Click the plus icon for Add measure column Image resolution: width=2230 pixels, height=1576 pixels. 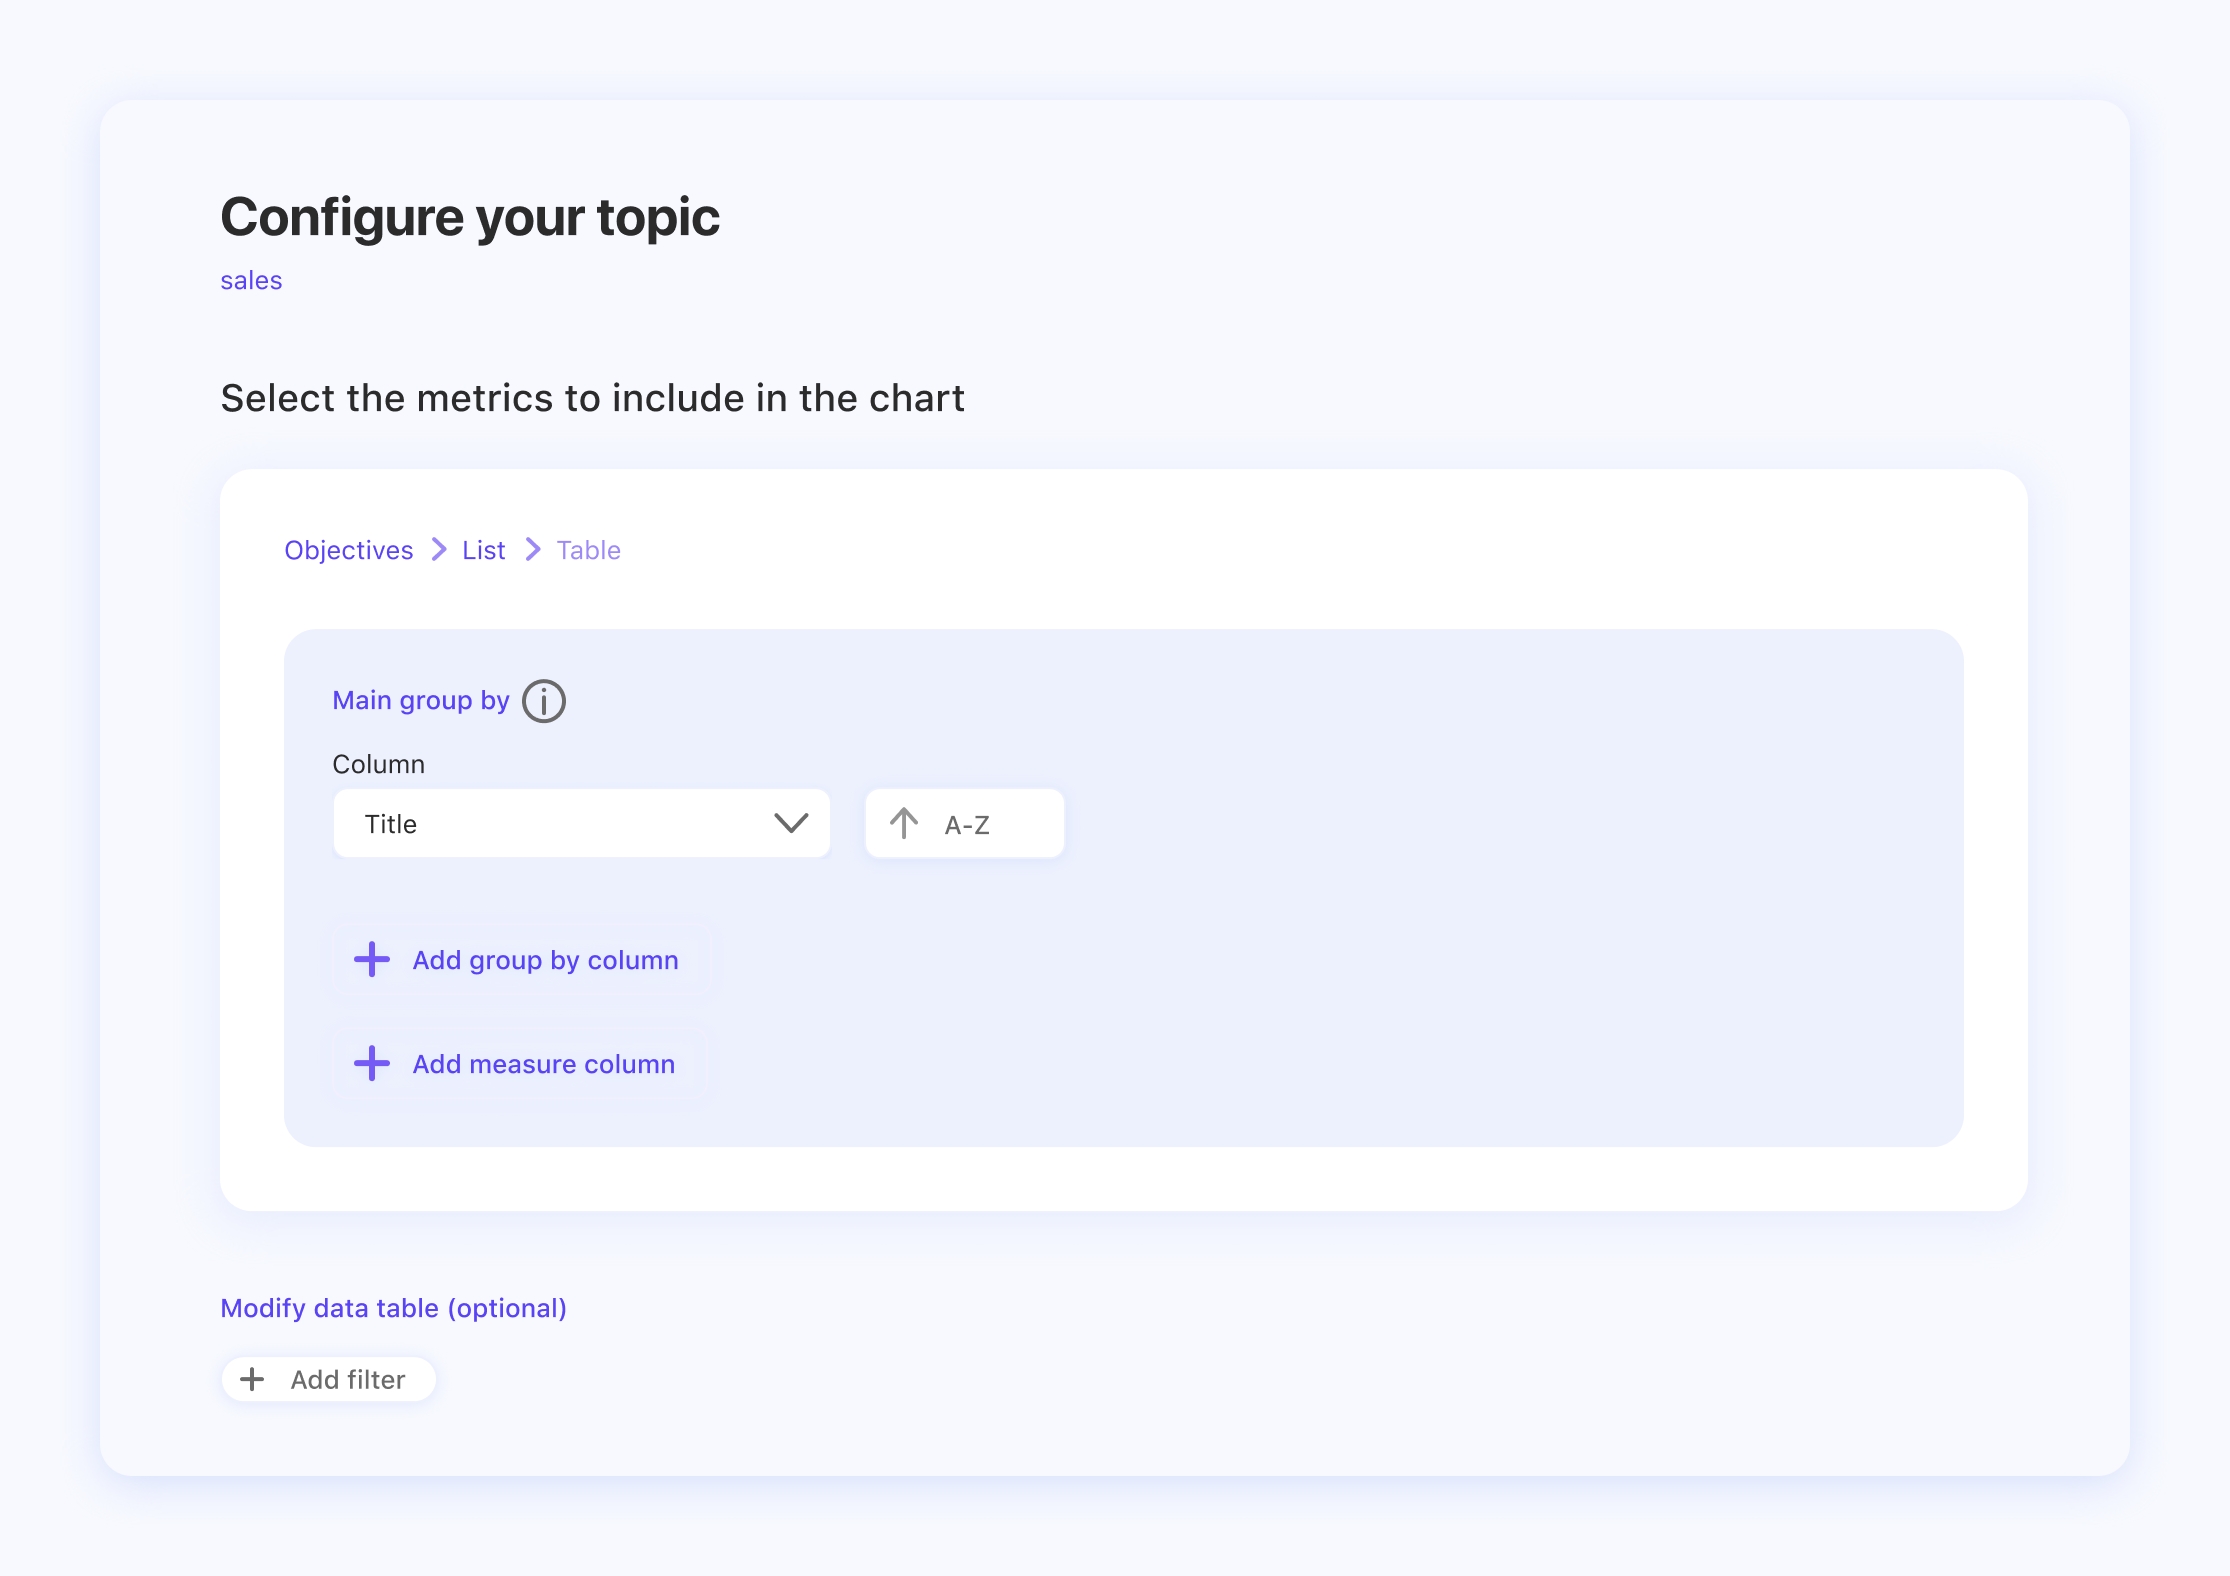[x=372, y=1063]
